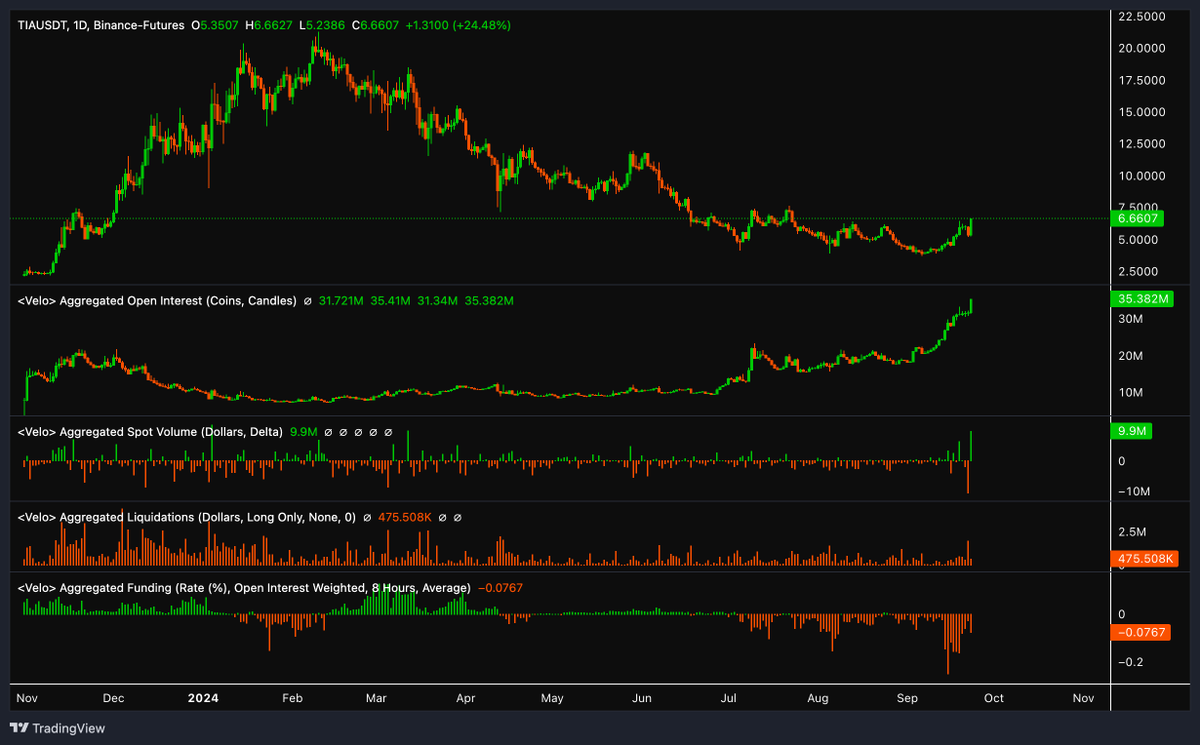Click the 31.721M open interest value
This screenshot has height=745, width=1200.
coord(342,300)
